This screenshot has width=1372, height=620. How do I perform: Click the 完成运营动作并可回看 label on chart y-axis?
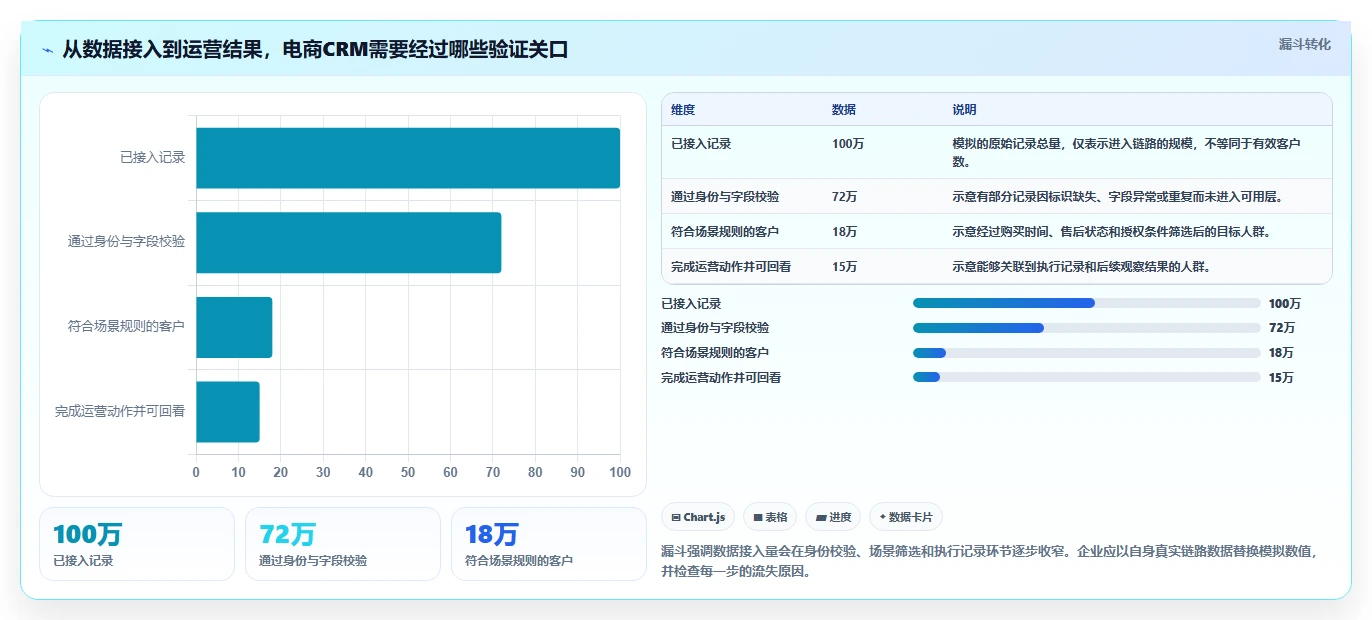tap(120, 412)
